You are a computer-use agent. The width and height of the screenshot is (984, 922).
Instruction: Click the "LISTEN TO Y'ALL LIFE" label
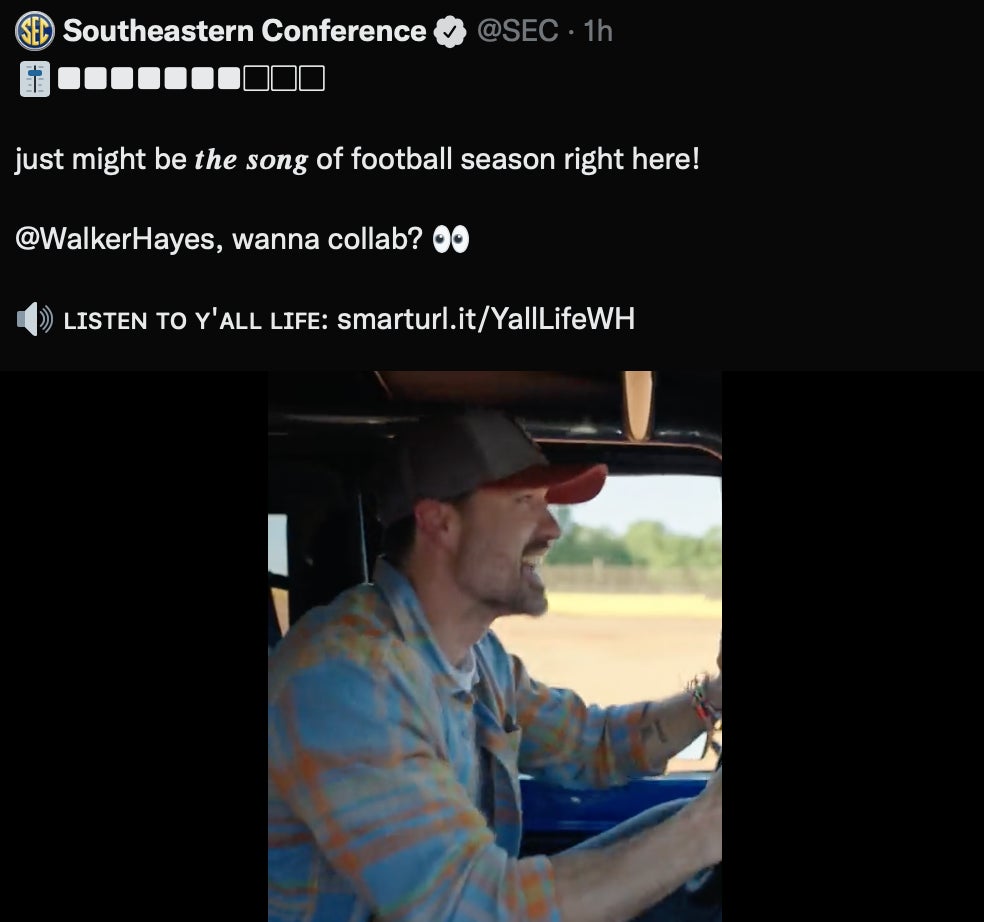(196, 321)
